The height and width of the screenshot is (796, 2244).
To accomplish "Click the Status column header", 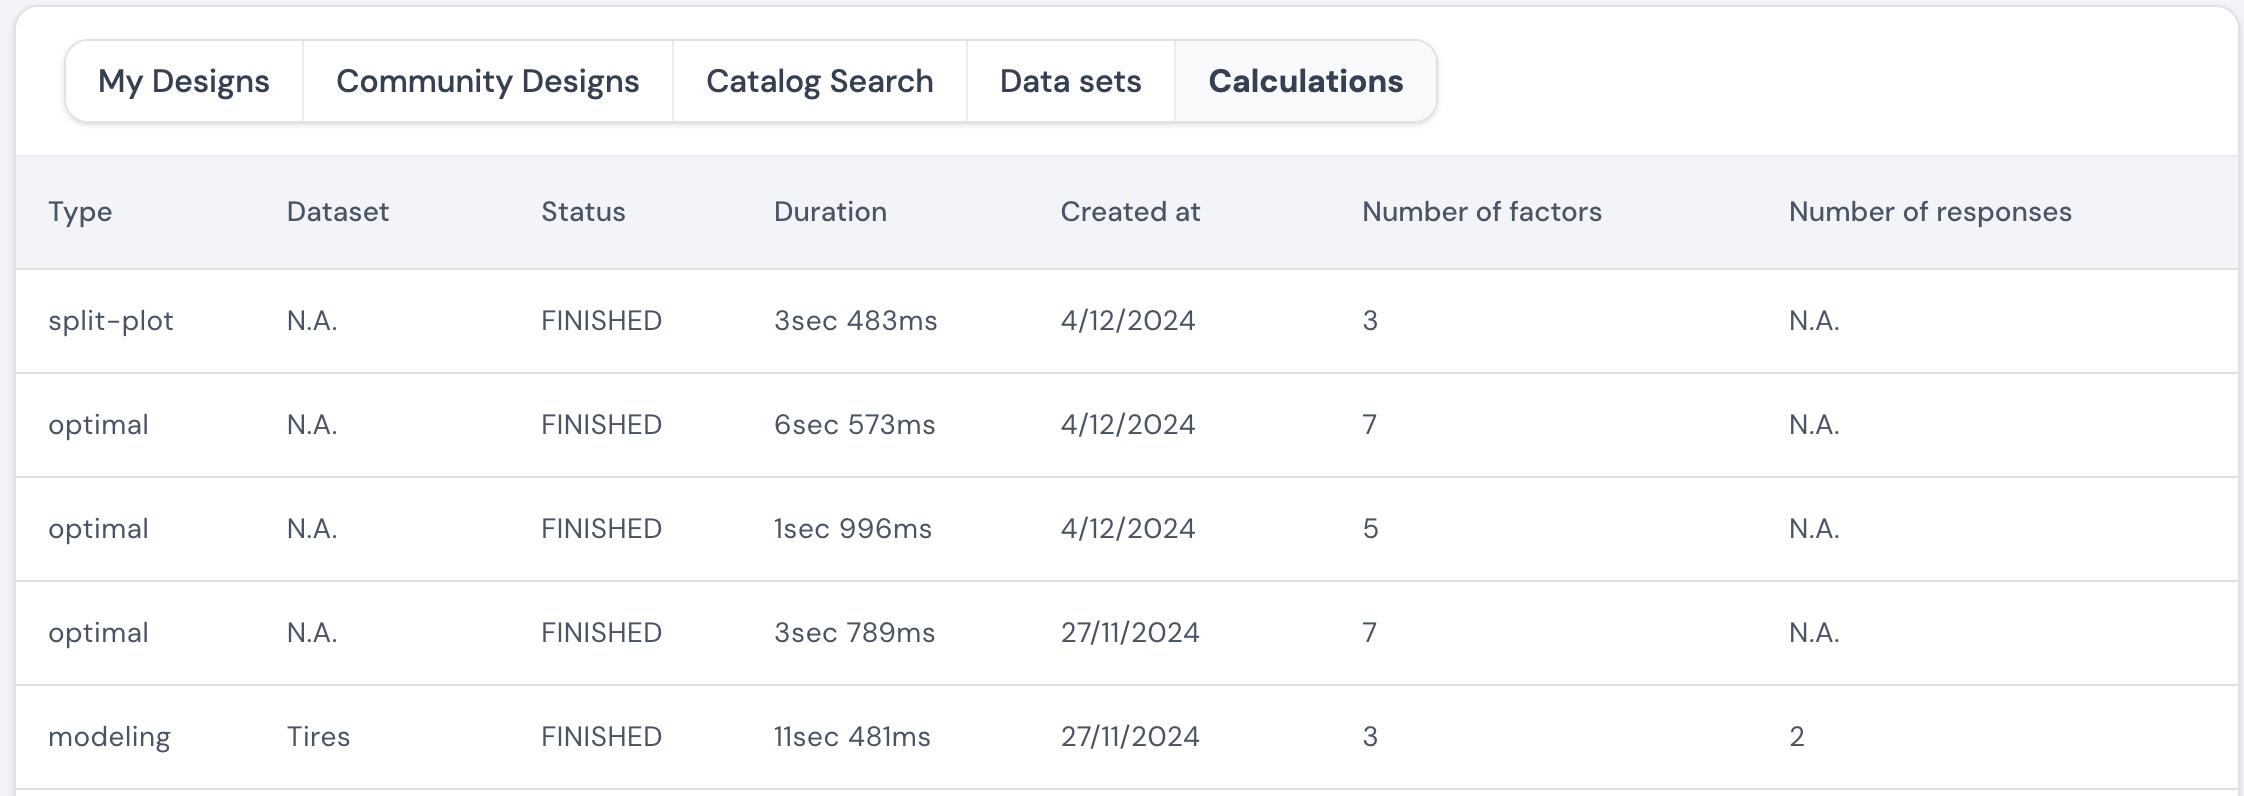I will coord(583,212).
